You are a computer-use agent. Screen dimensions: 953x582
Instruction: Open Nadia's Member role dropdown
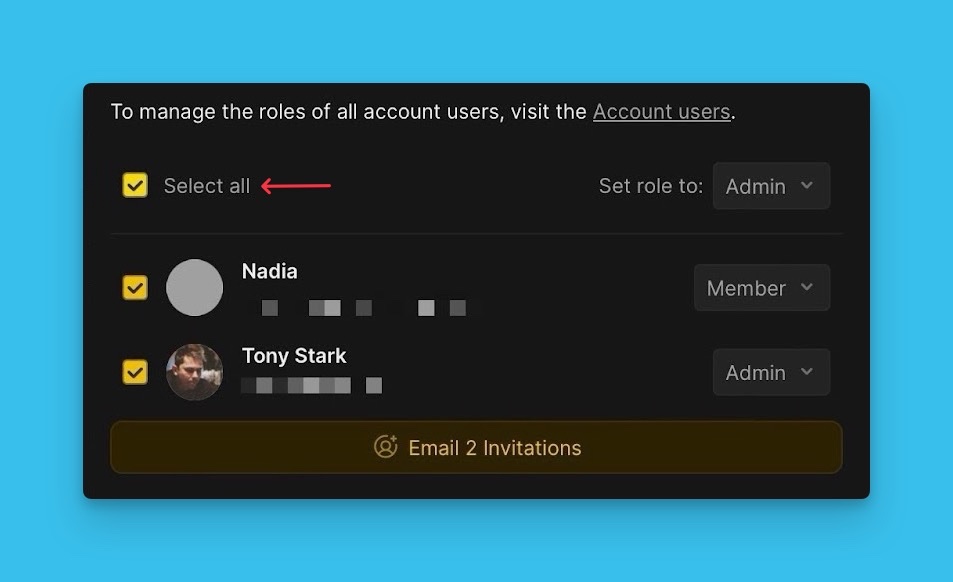tap(761, 288)
